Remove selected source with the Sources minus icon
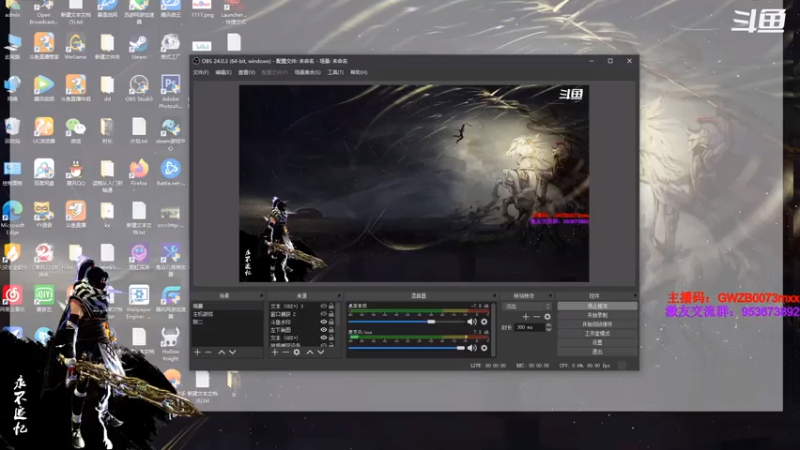The width and height of the screenshot is (800, 450). pos(285,352)
